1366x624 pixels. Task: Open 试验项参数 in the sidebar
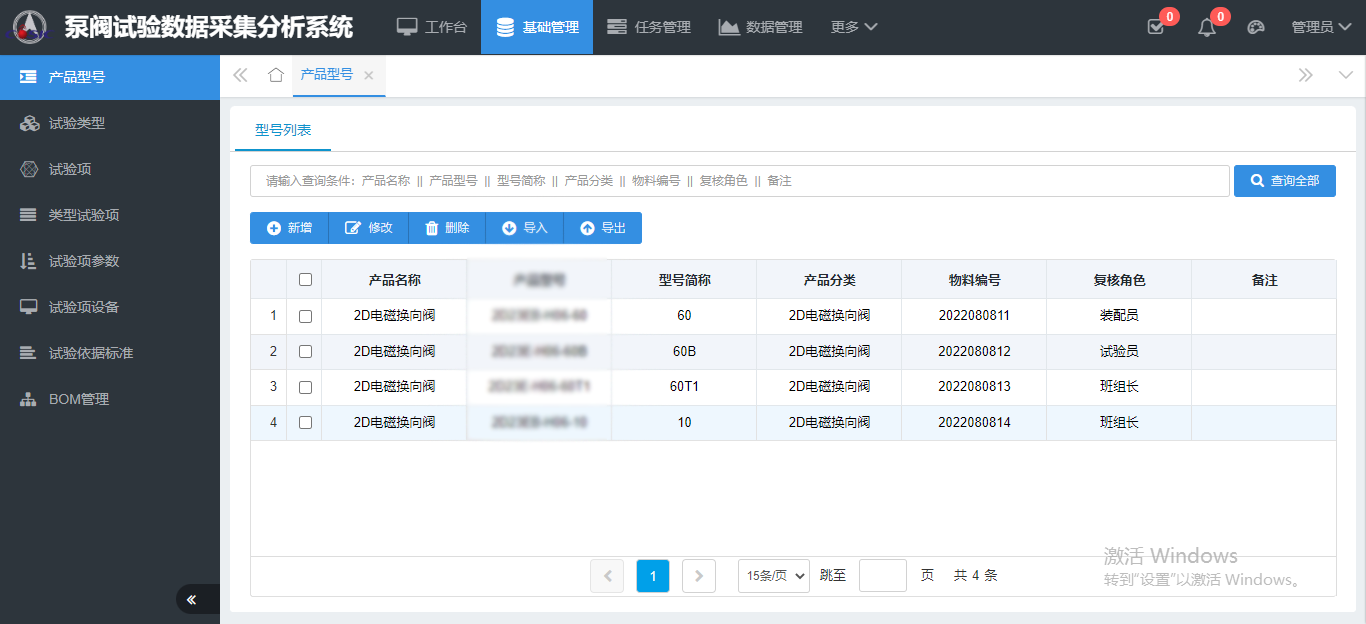point(84,261)
